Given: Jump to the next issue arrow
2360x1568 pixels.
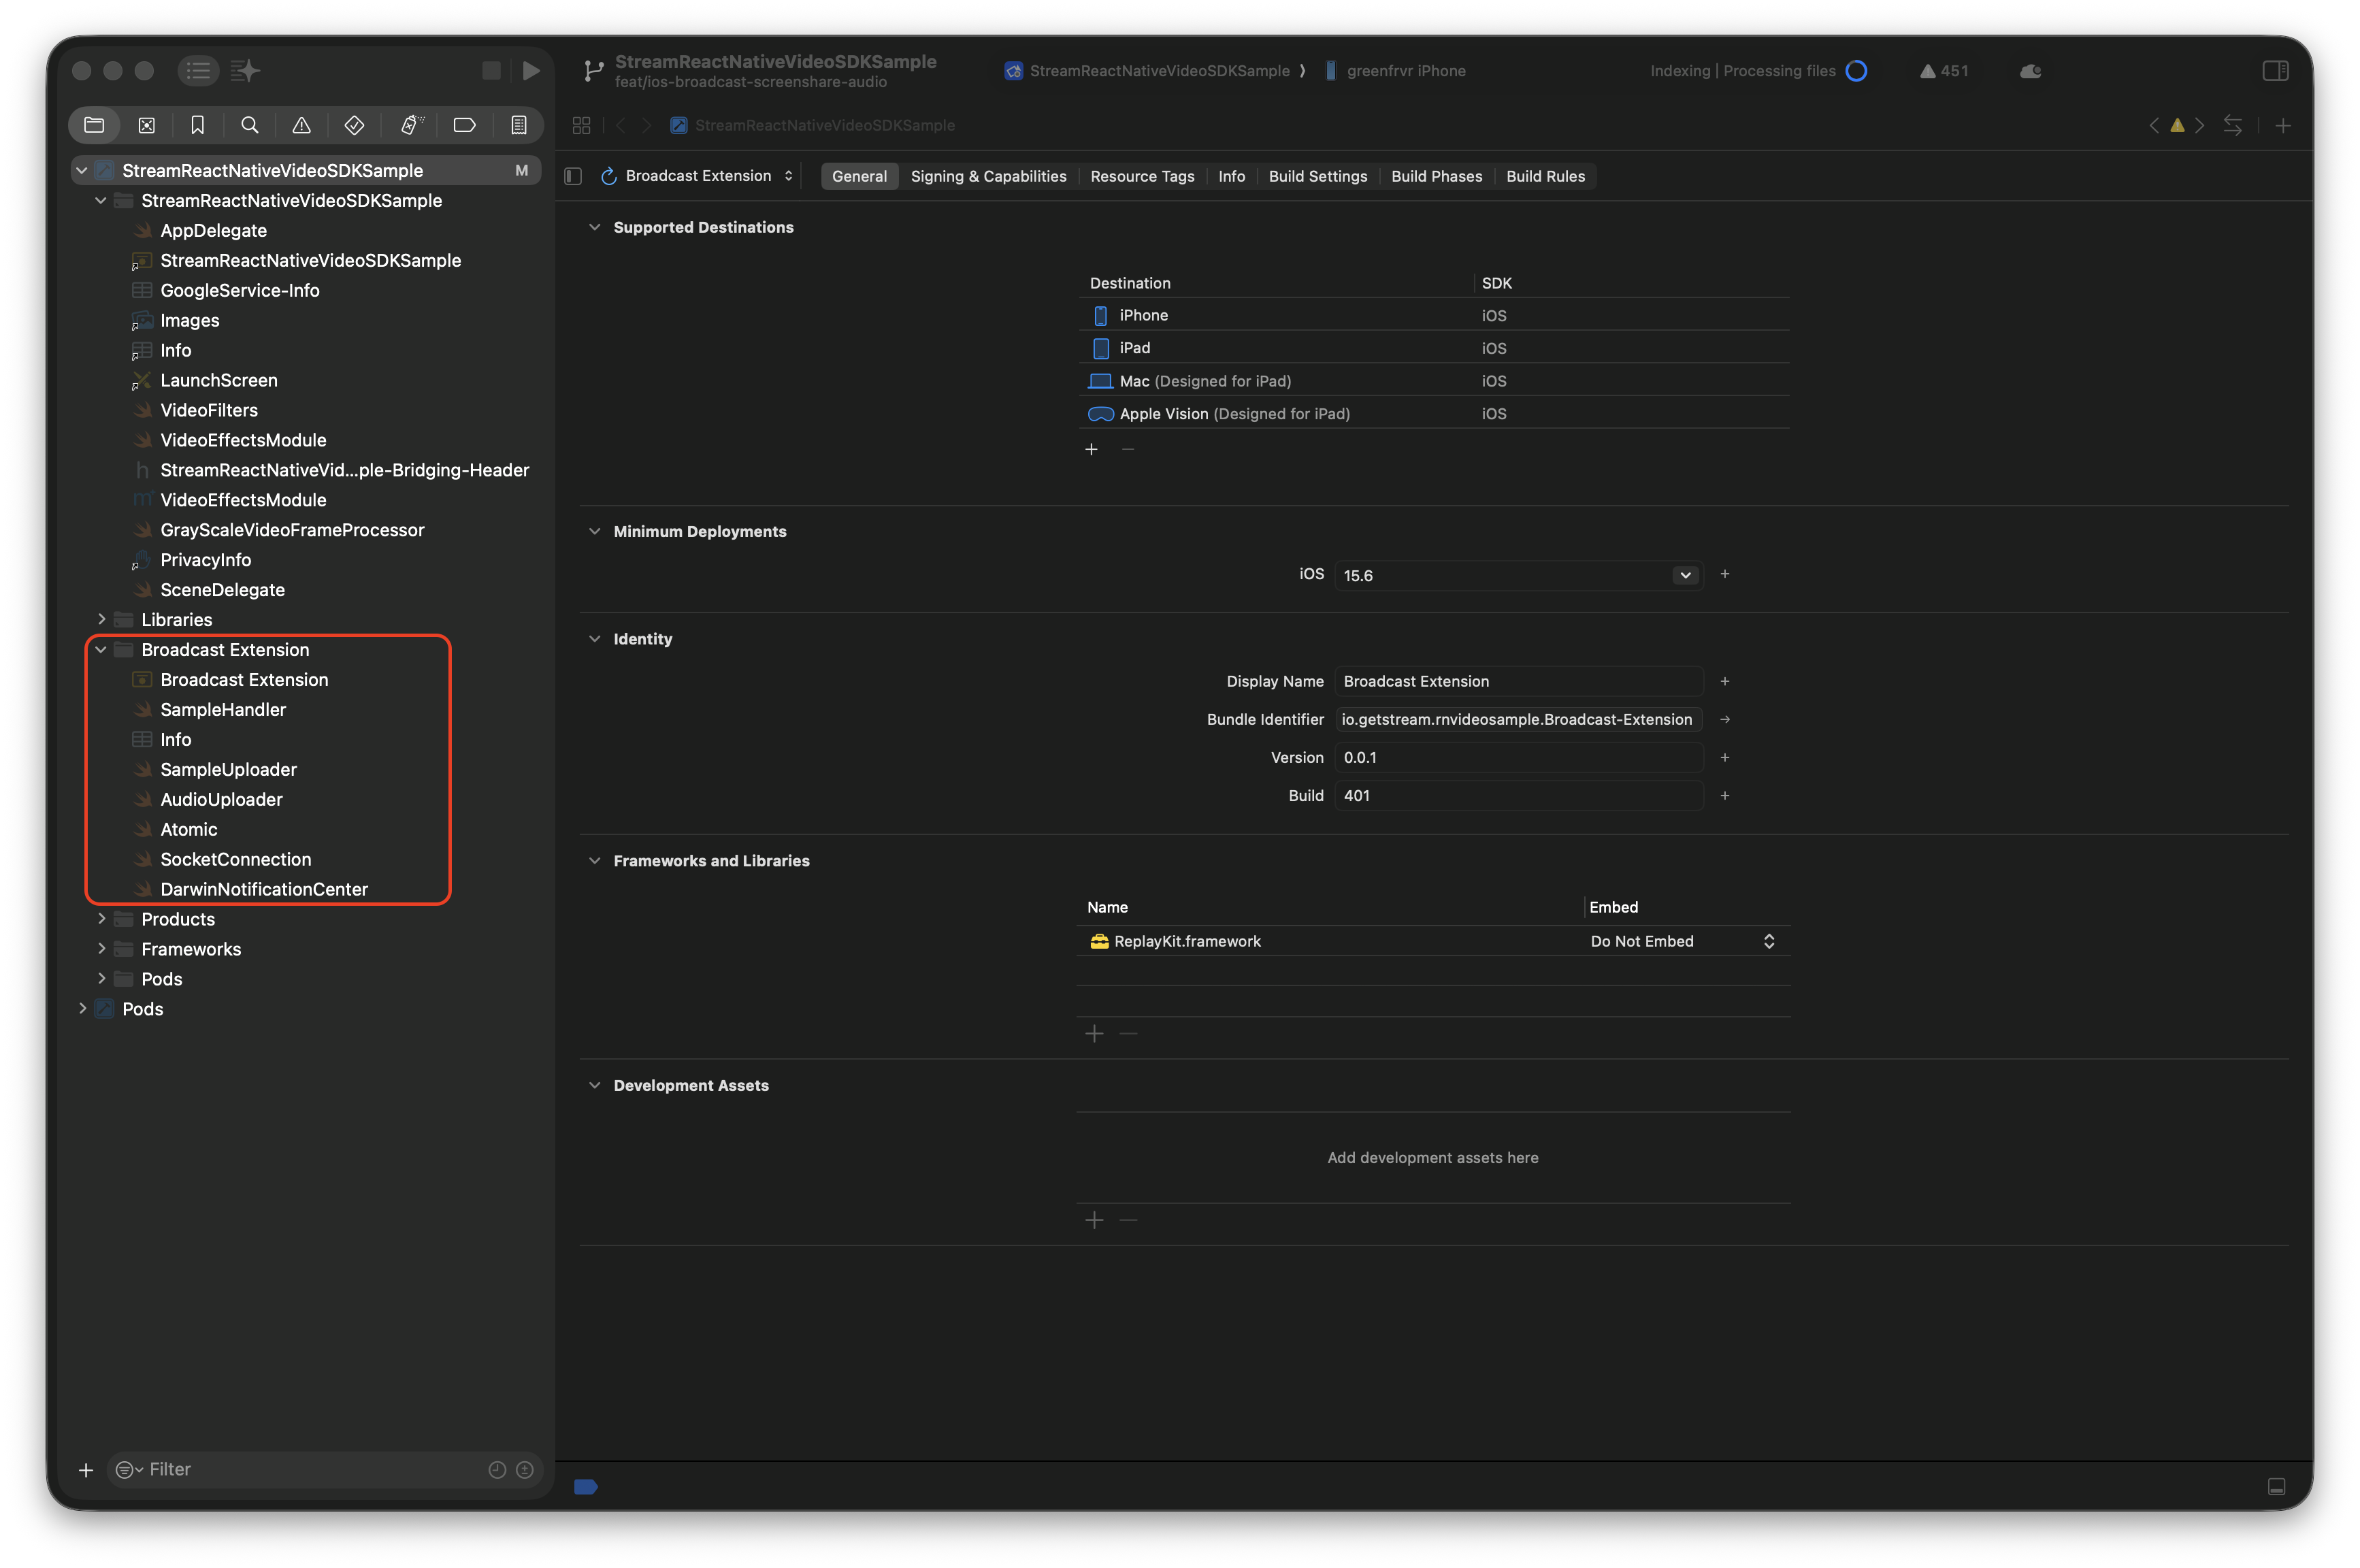Looking at the screenshot, I should pyautogui.click(x=2200, y=125).
